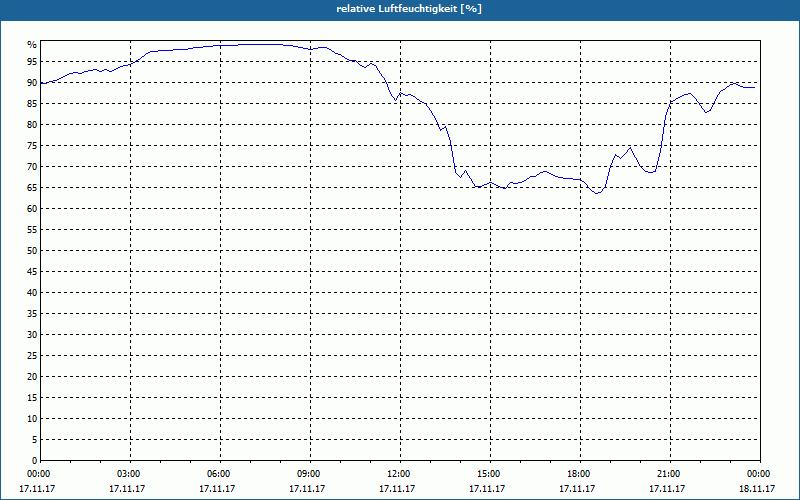The height and width of the screenshot is (500, 800).
Task: Click the y-axis value 60
Action: [32, 209]
